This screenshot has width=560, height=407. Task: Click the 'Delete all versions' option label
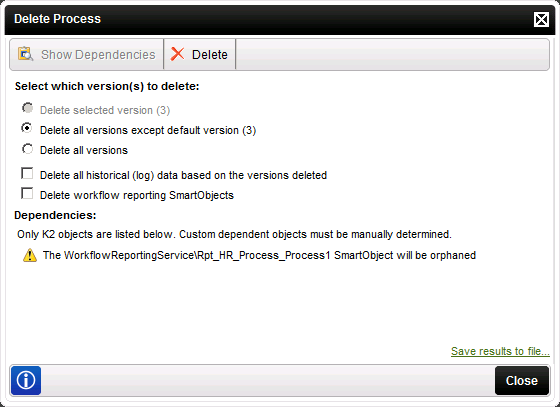[x=84, y=150]
